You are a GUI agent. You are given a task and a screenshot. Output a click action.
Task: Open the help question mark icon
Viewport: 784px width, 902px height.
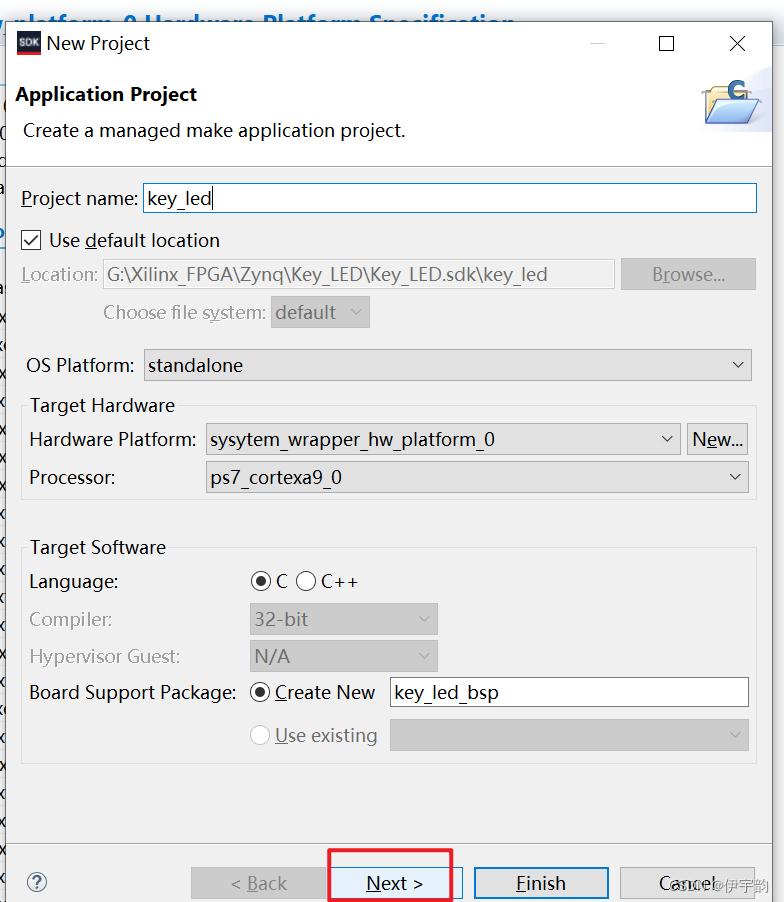(x=37, y=882)
